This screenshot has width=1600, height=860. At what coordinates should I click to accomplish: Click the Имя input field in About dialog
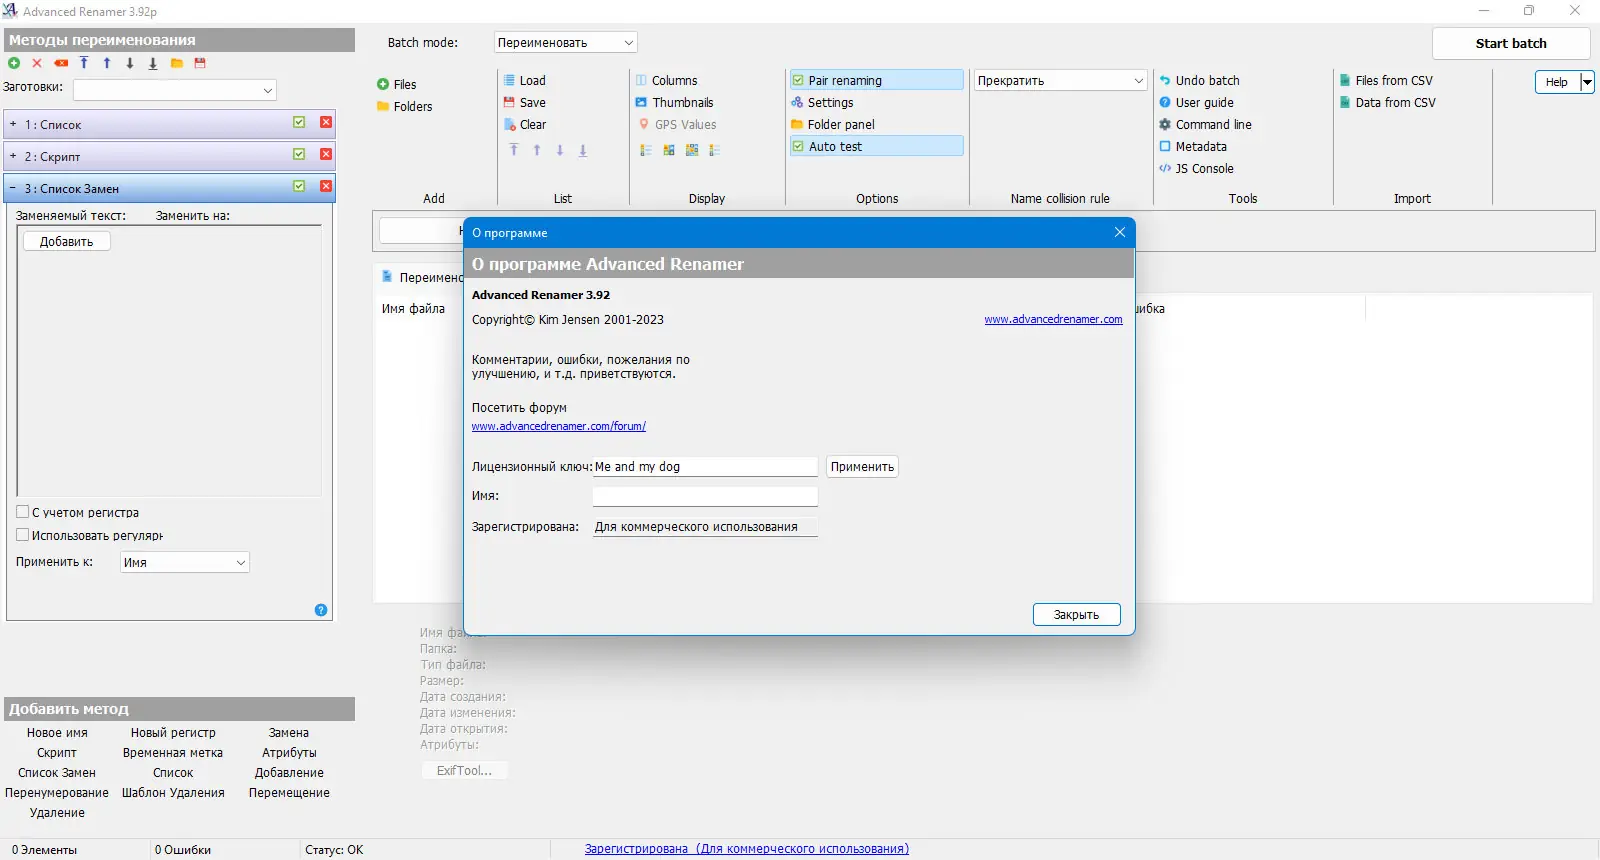pyautogui.click(x=705, y=496)
